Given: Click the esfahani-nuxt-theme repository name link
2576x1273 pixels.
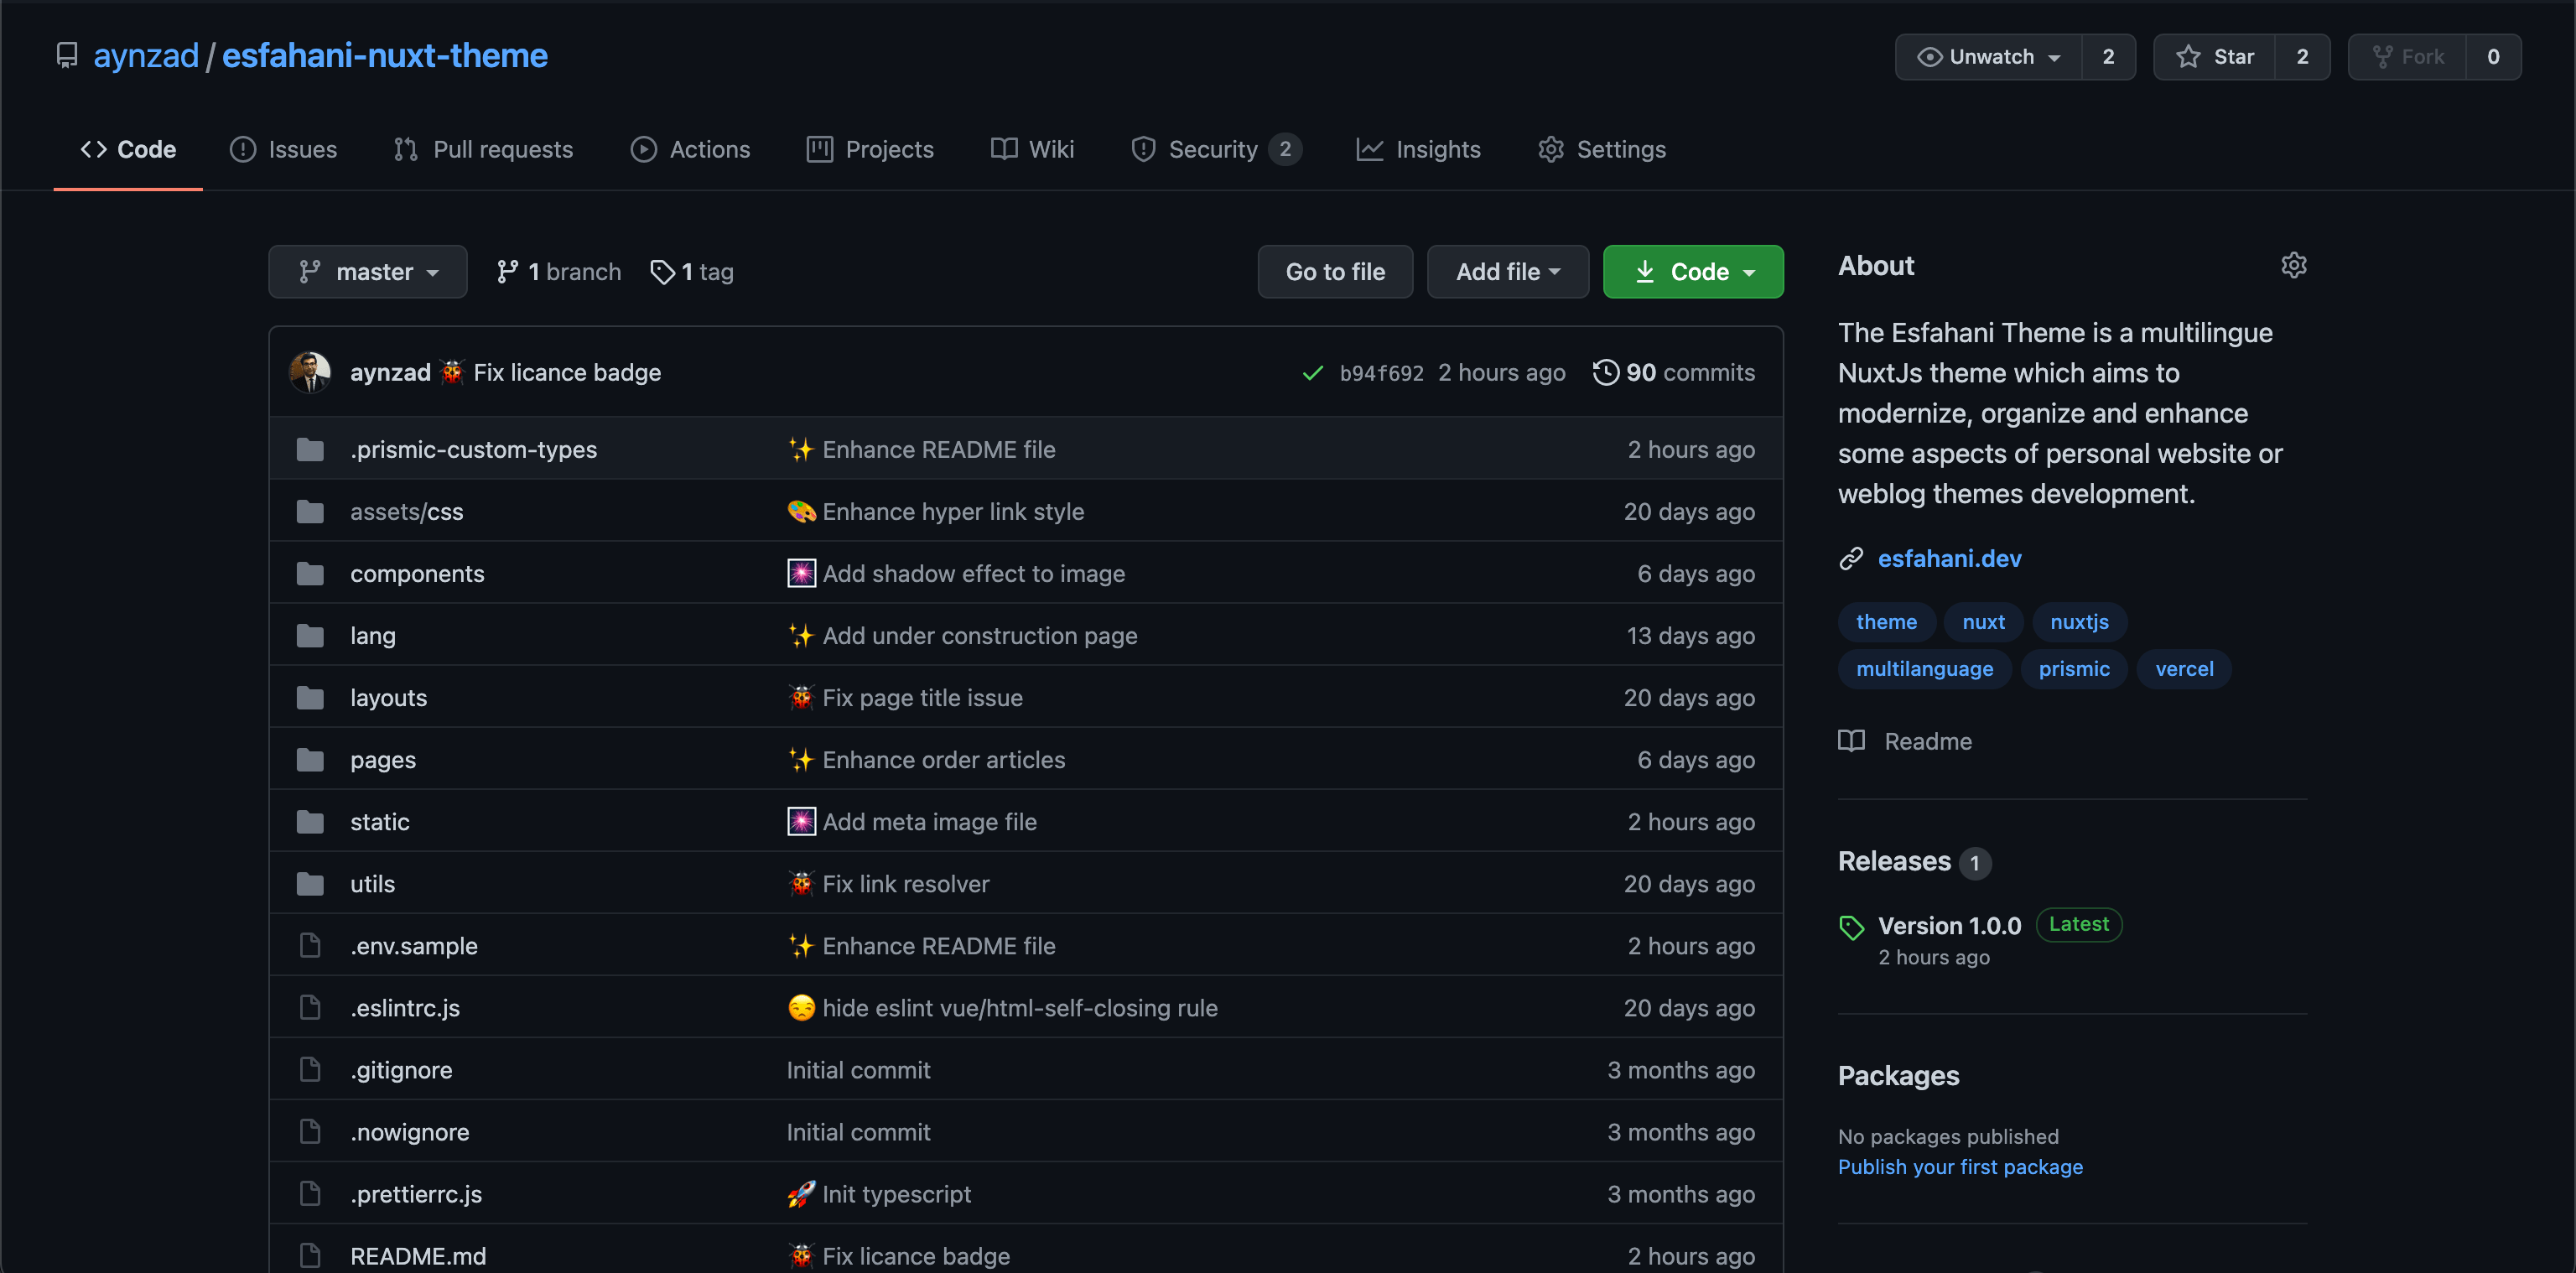Looking at the screenshot, I should 384,56.
